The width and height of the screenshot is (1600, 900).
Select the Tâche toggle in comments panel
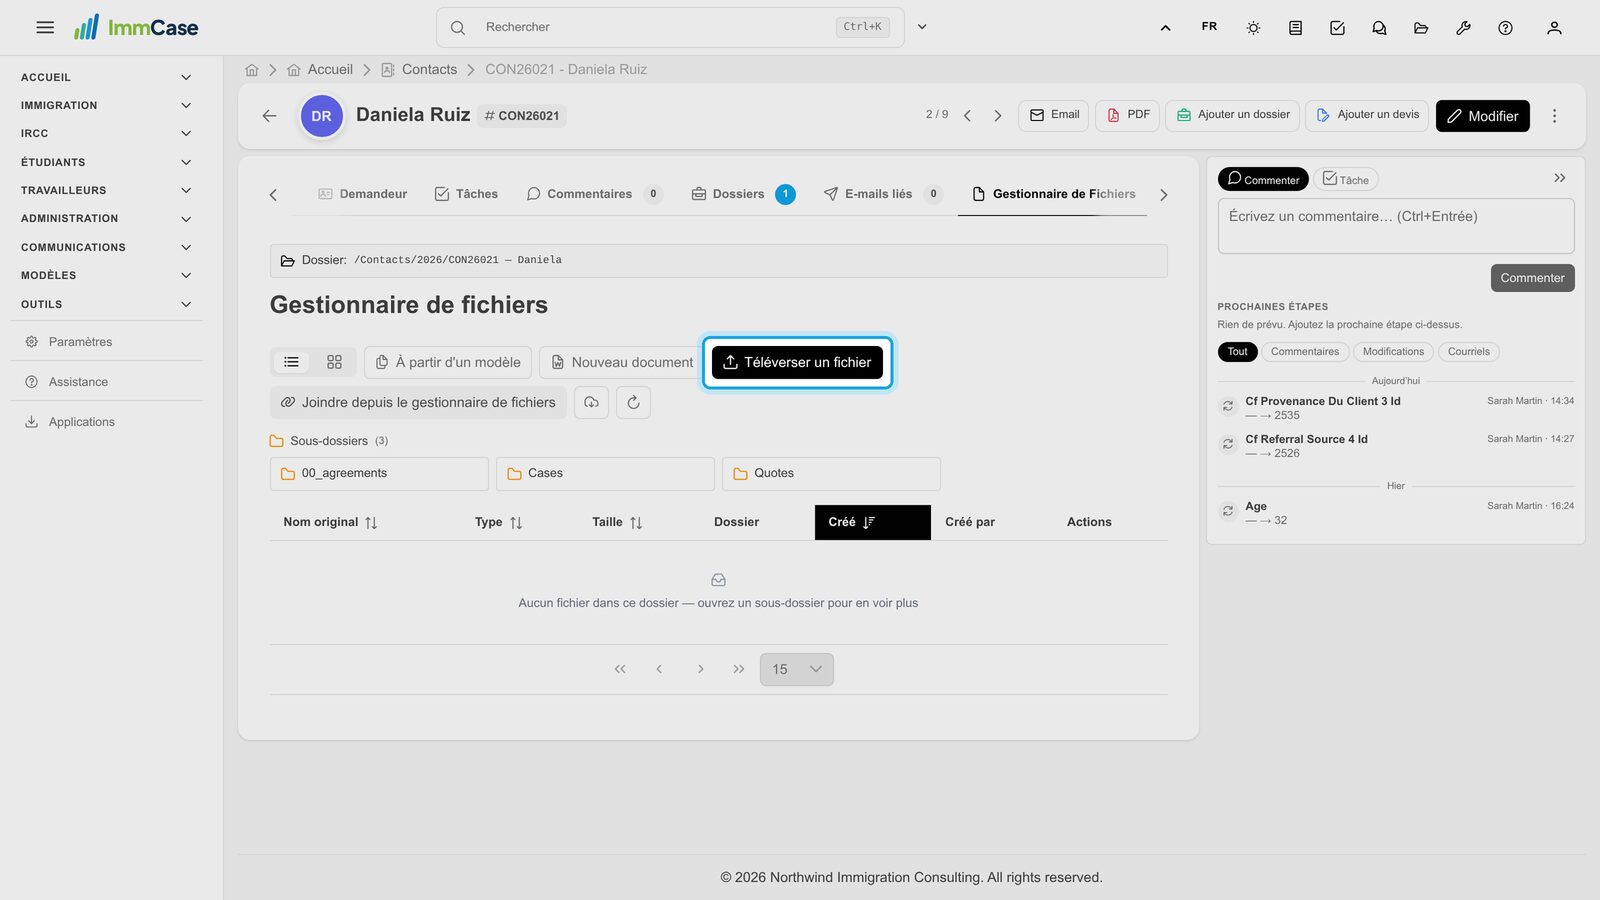[x=1346, y=179]
